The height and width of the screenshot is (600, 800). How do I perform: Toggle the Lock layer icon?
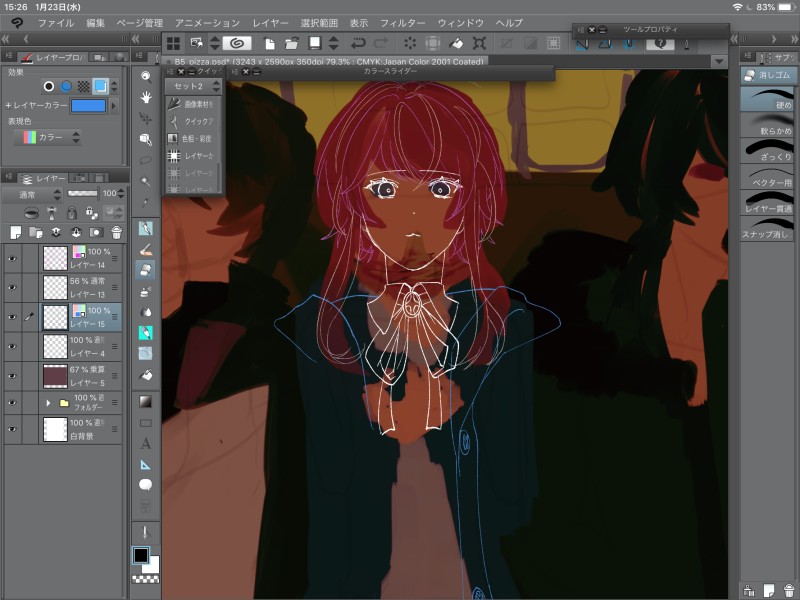pos(72,212)
